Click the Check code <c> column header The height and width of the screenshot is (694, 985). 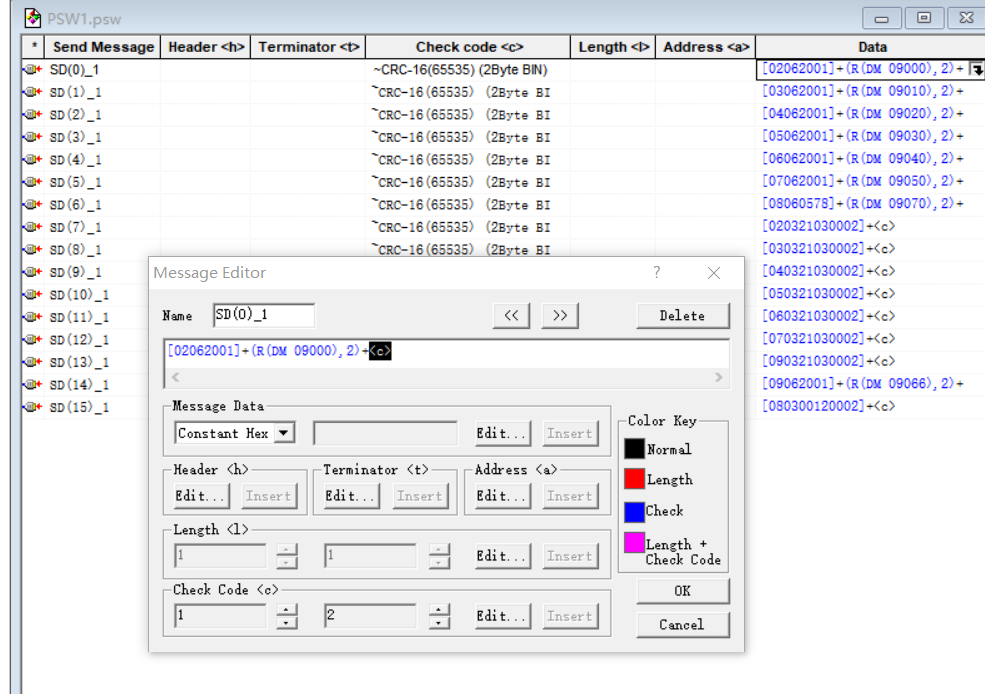coord(469,47)
